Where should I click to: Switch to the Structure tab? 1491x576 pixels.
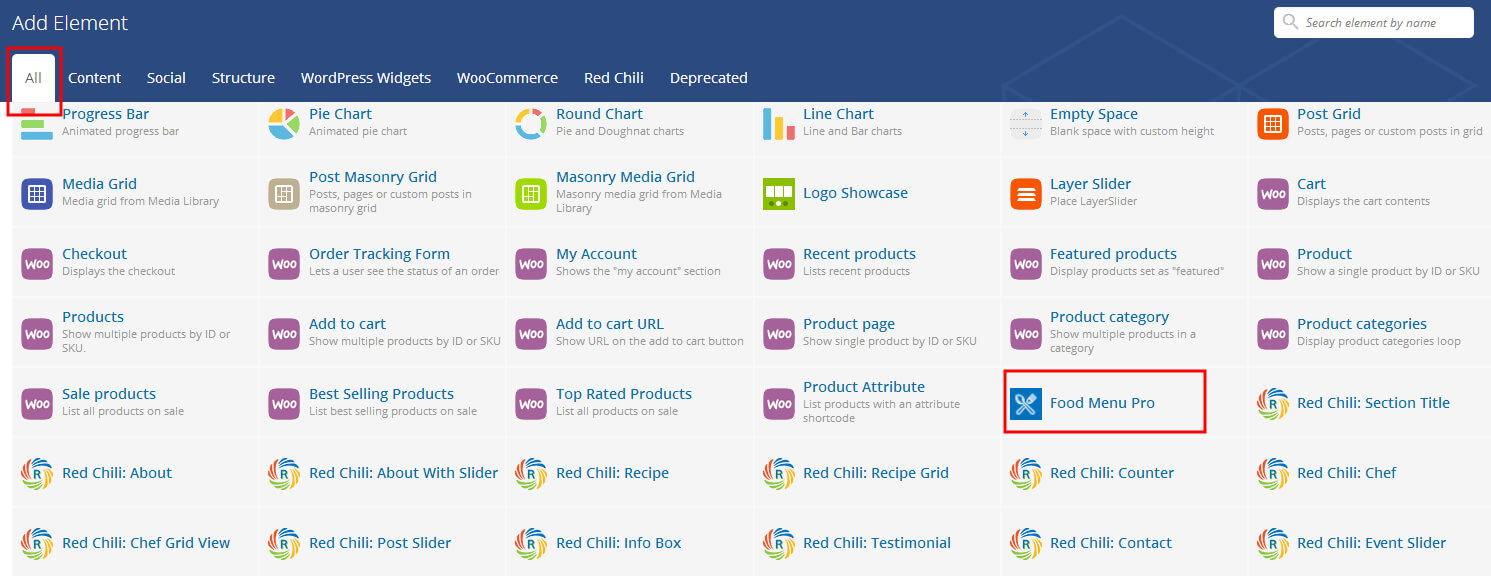[243, 78]
